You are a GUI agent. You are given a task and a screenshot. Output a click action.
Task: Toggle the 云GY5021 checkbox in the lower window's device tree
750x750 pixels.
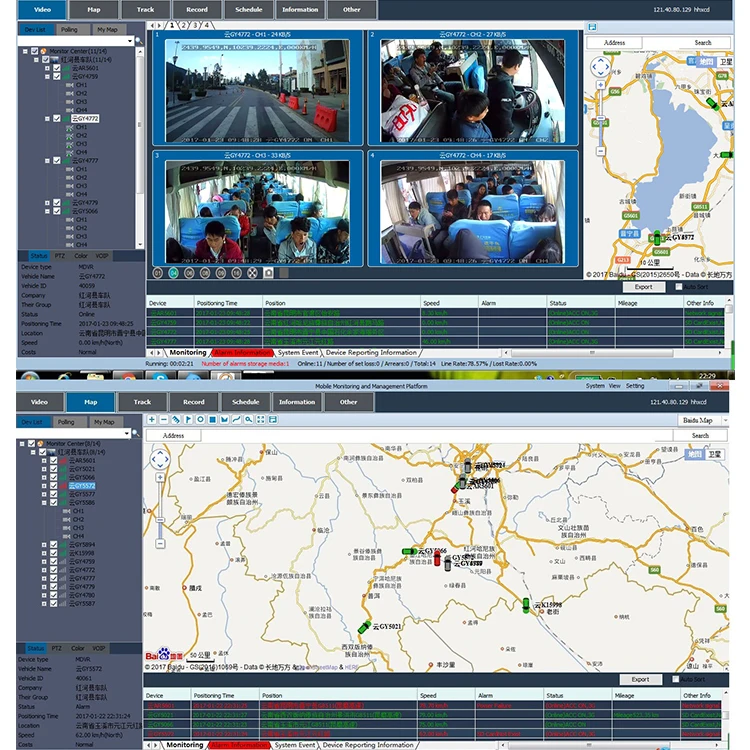pos(54,469)
